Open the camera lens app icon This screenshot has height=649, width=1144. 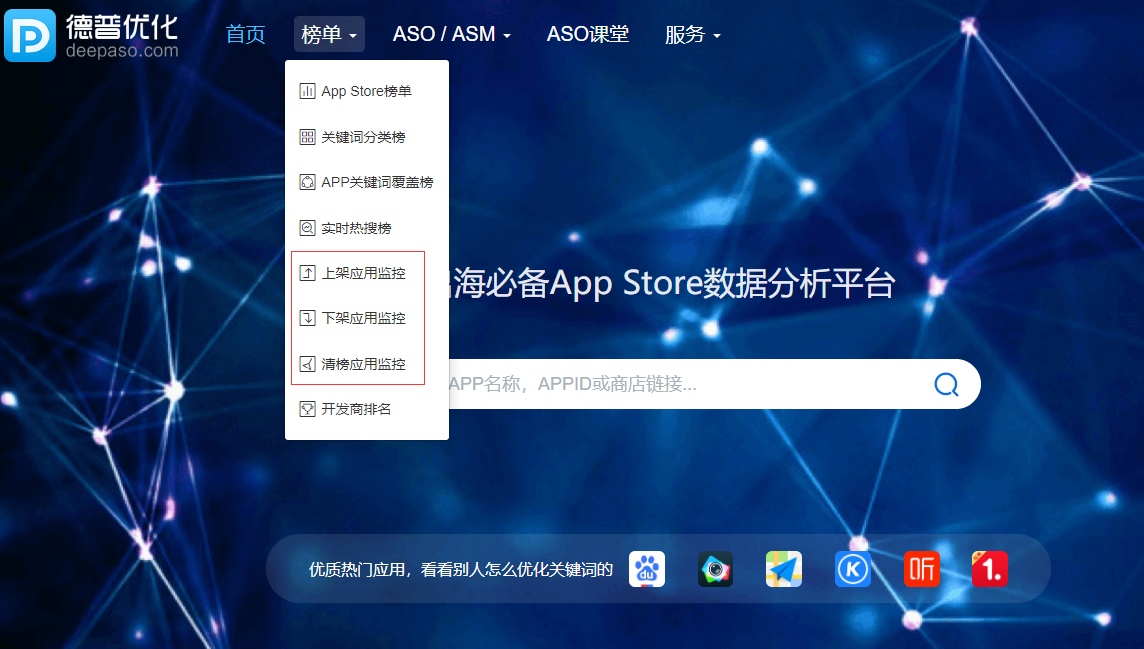coord(715,569)
